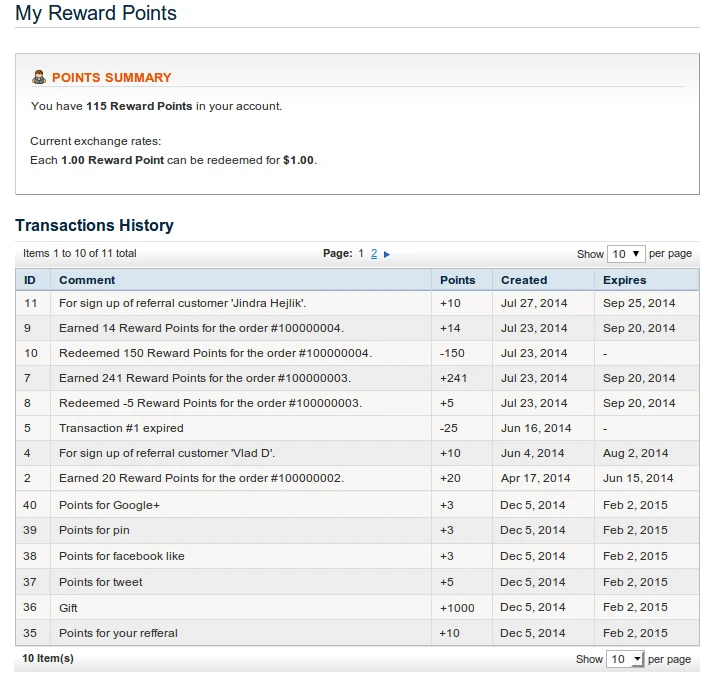Click the 'Points for tweet' comment
725x680 pixels.
(x=100, y=582)
